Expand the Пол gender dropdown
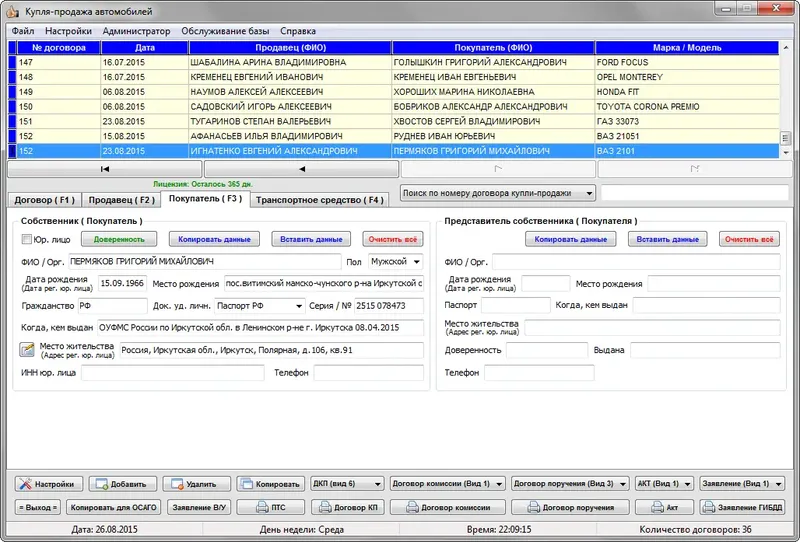This screenshot has height=542, width=800. point(416,262)
